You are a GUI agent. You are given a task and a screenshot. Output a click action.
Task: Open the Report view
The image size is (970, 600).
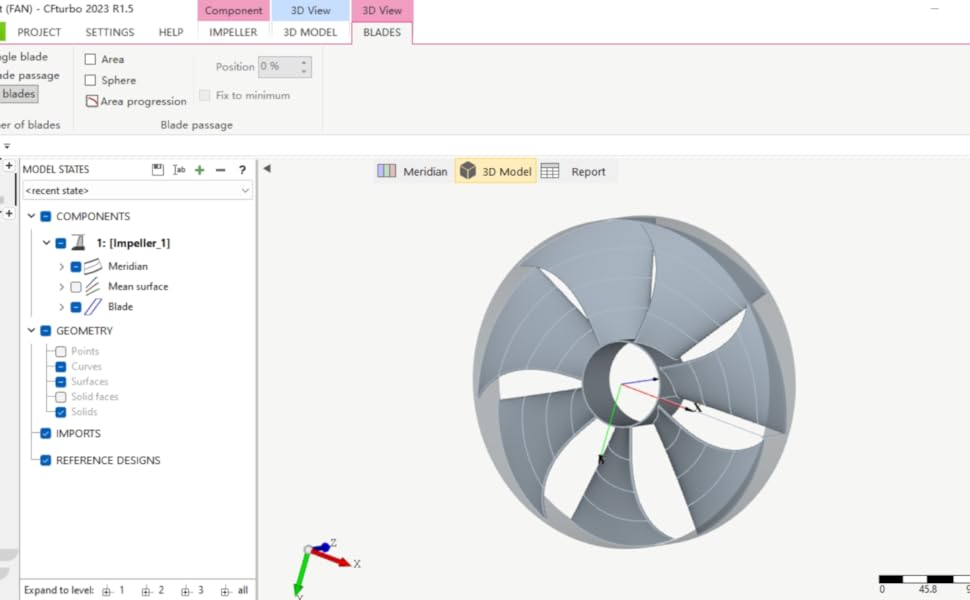point(574,171)
